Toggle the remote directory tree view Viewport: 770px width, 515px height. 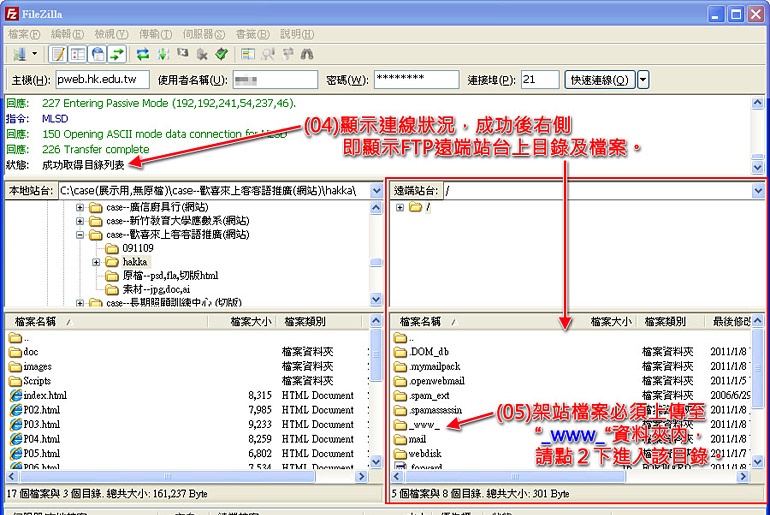pos(98,54)
